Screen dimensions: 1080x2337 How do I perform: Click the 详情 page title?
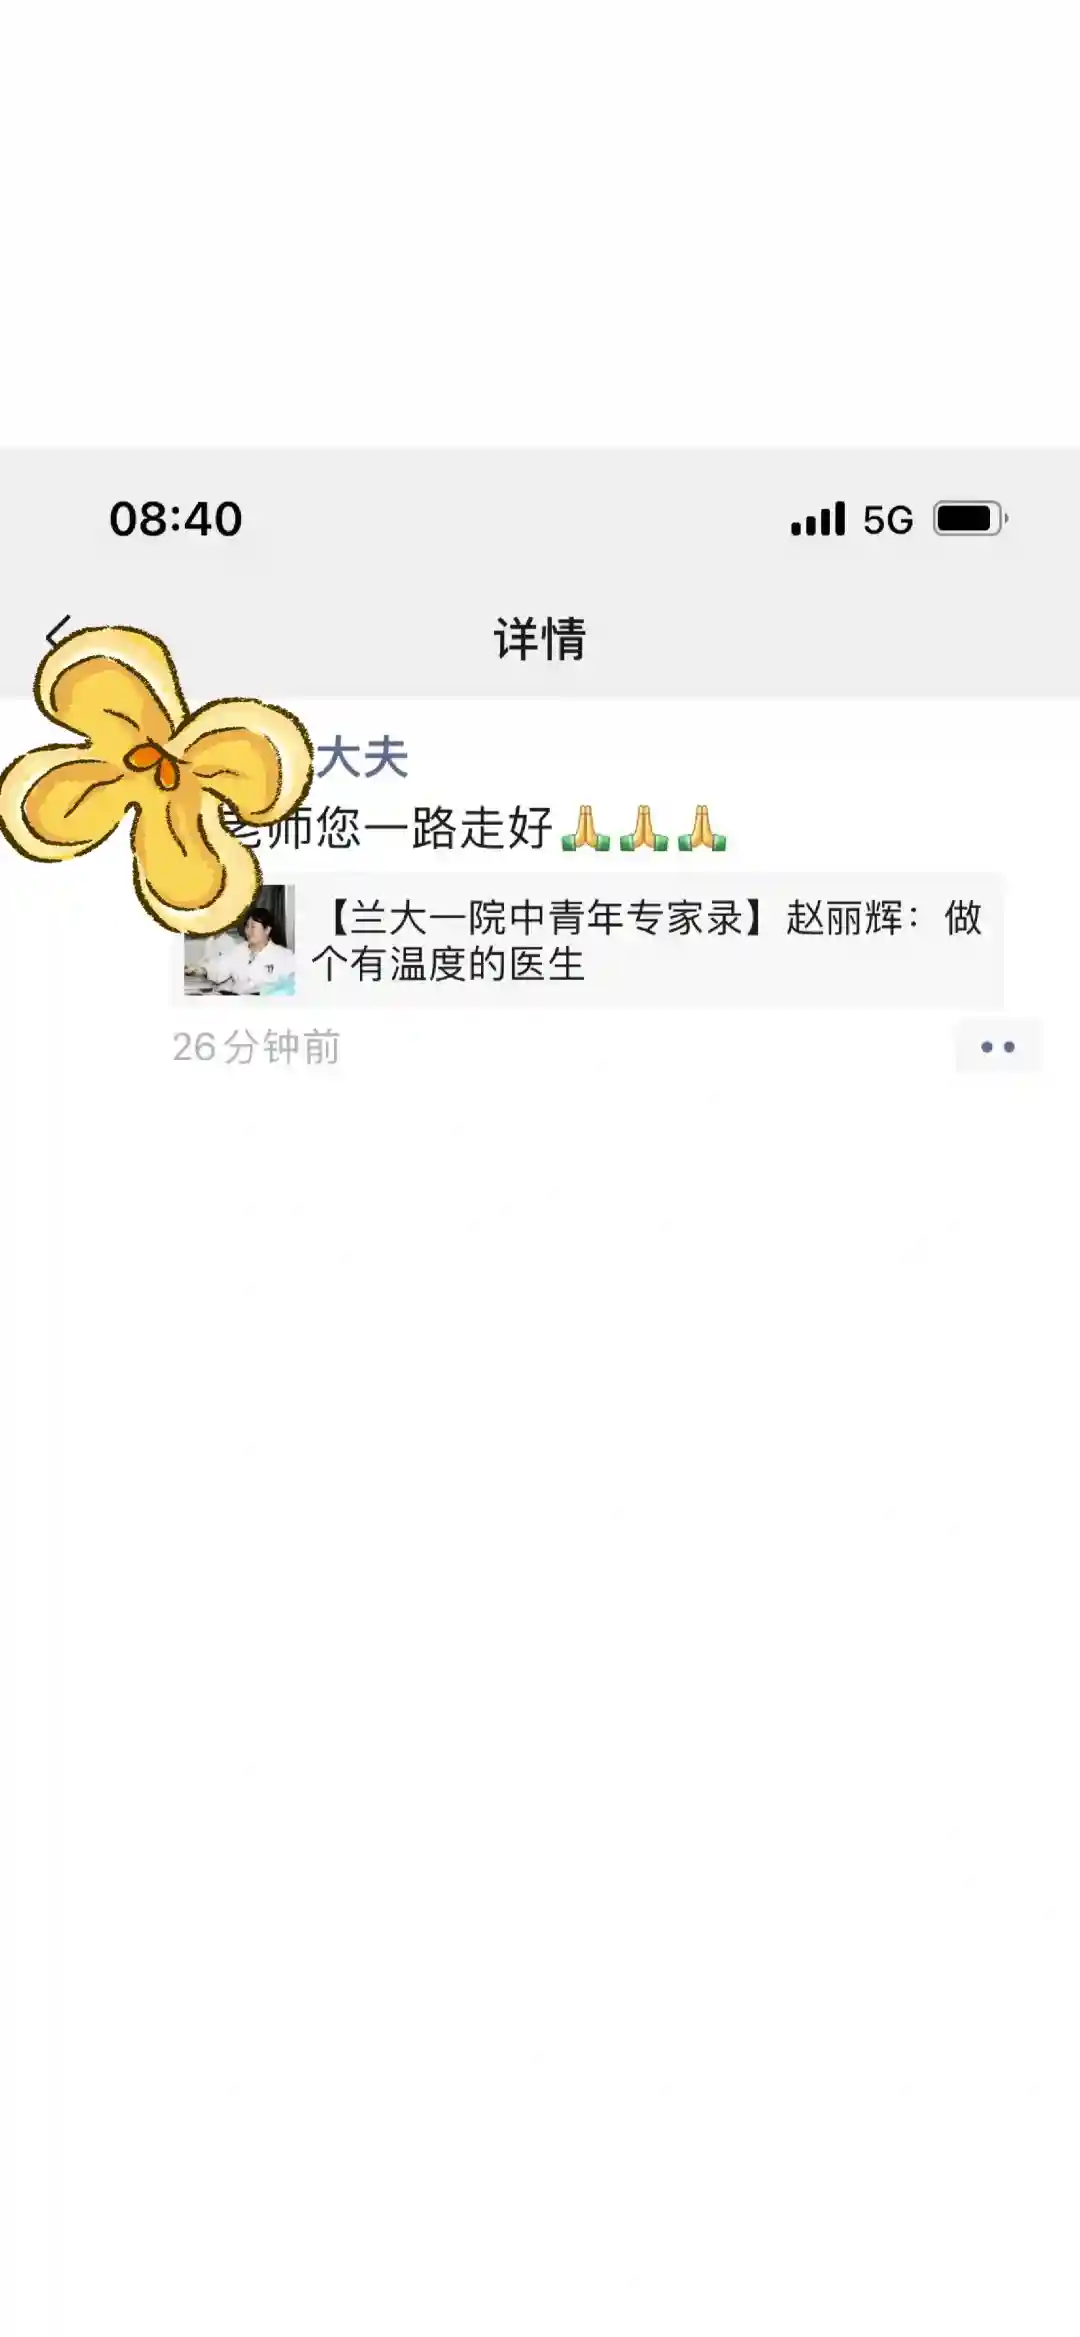pyautogui.click(x=540, y=638)
